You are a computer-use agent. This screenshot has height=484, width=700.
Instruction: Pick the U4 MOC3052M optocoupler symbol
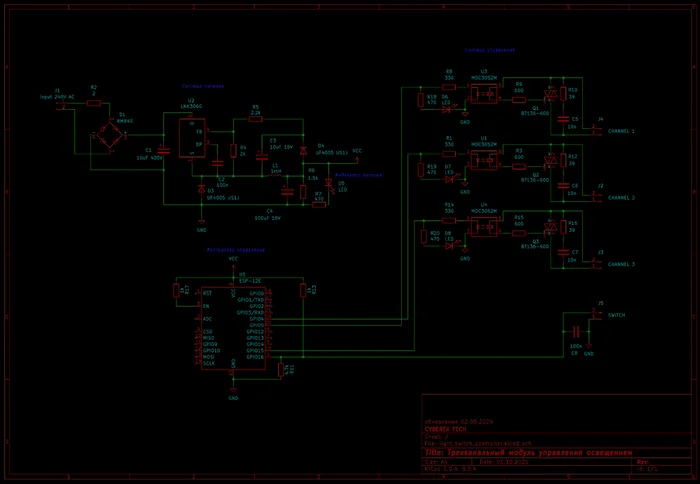[484, 227]
